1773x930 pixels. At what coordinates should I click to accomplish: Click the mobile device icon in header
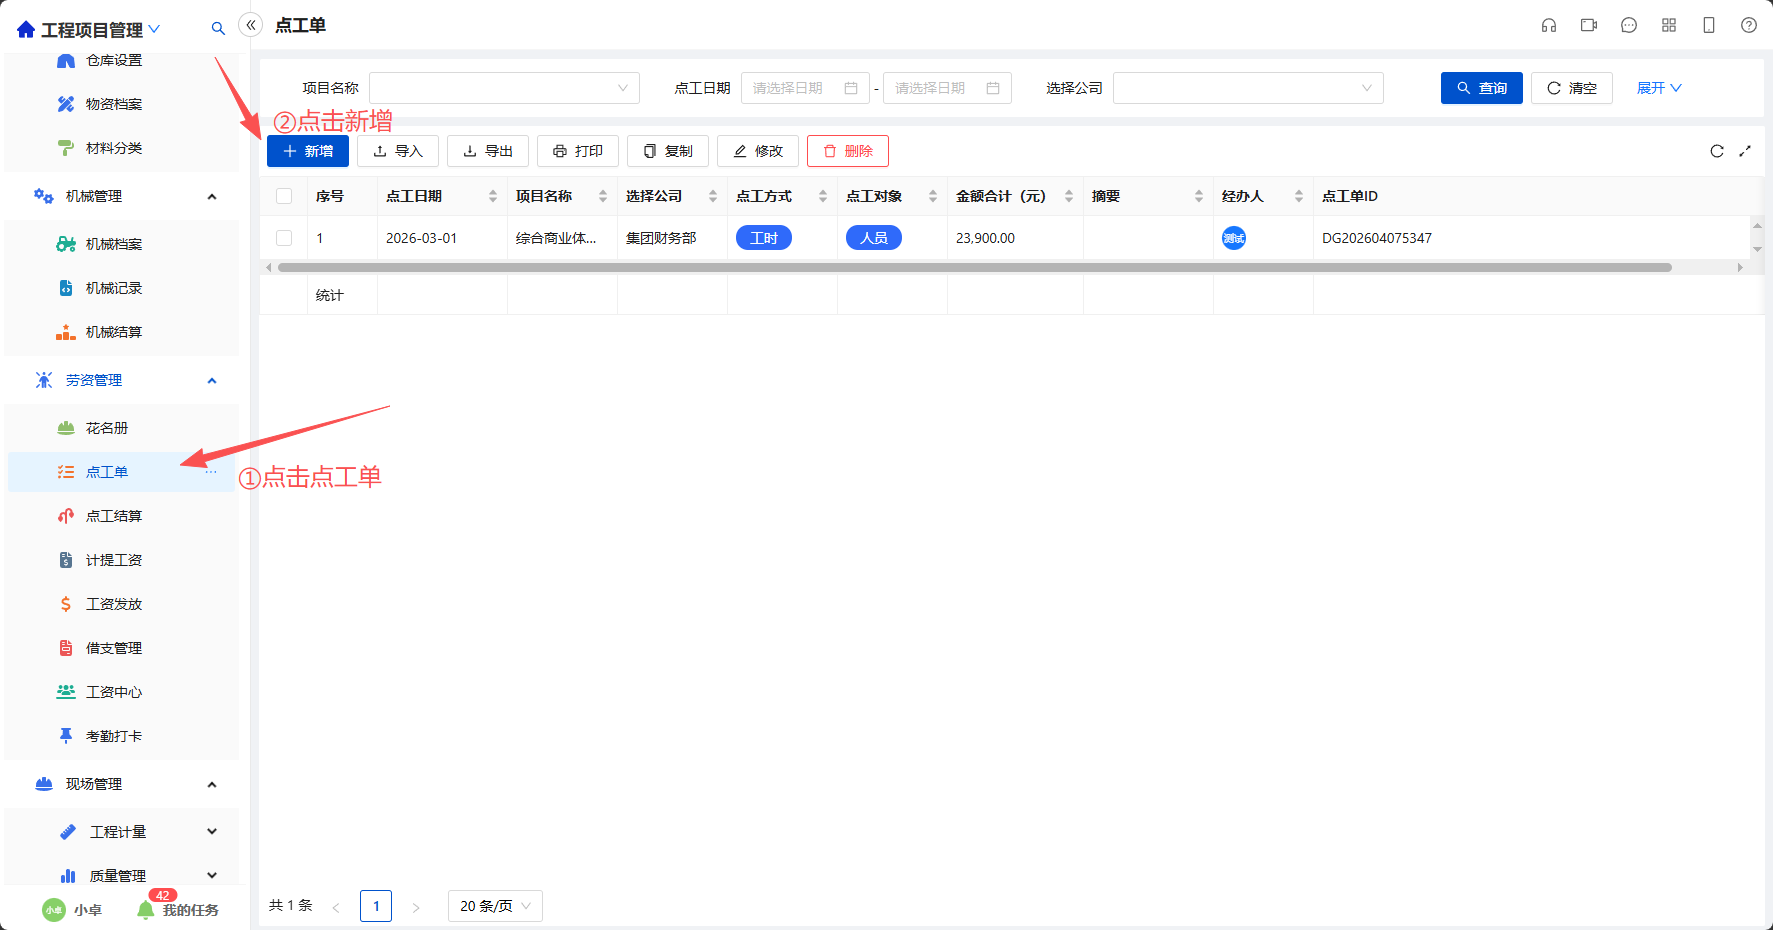(1709, 25)
